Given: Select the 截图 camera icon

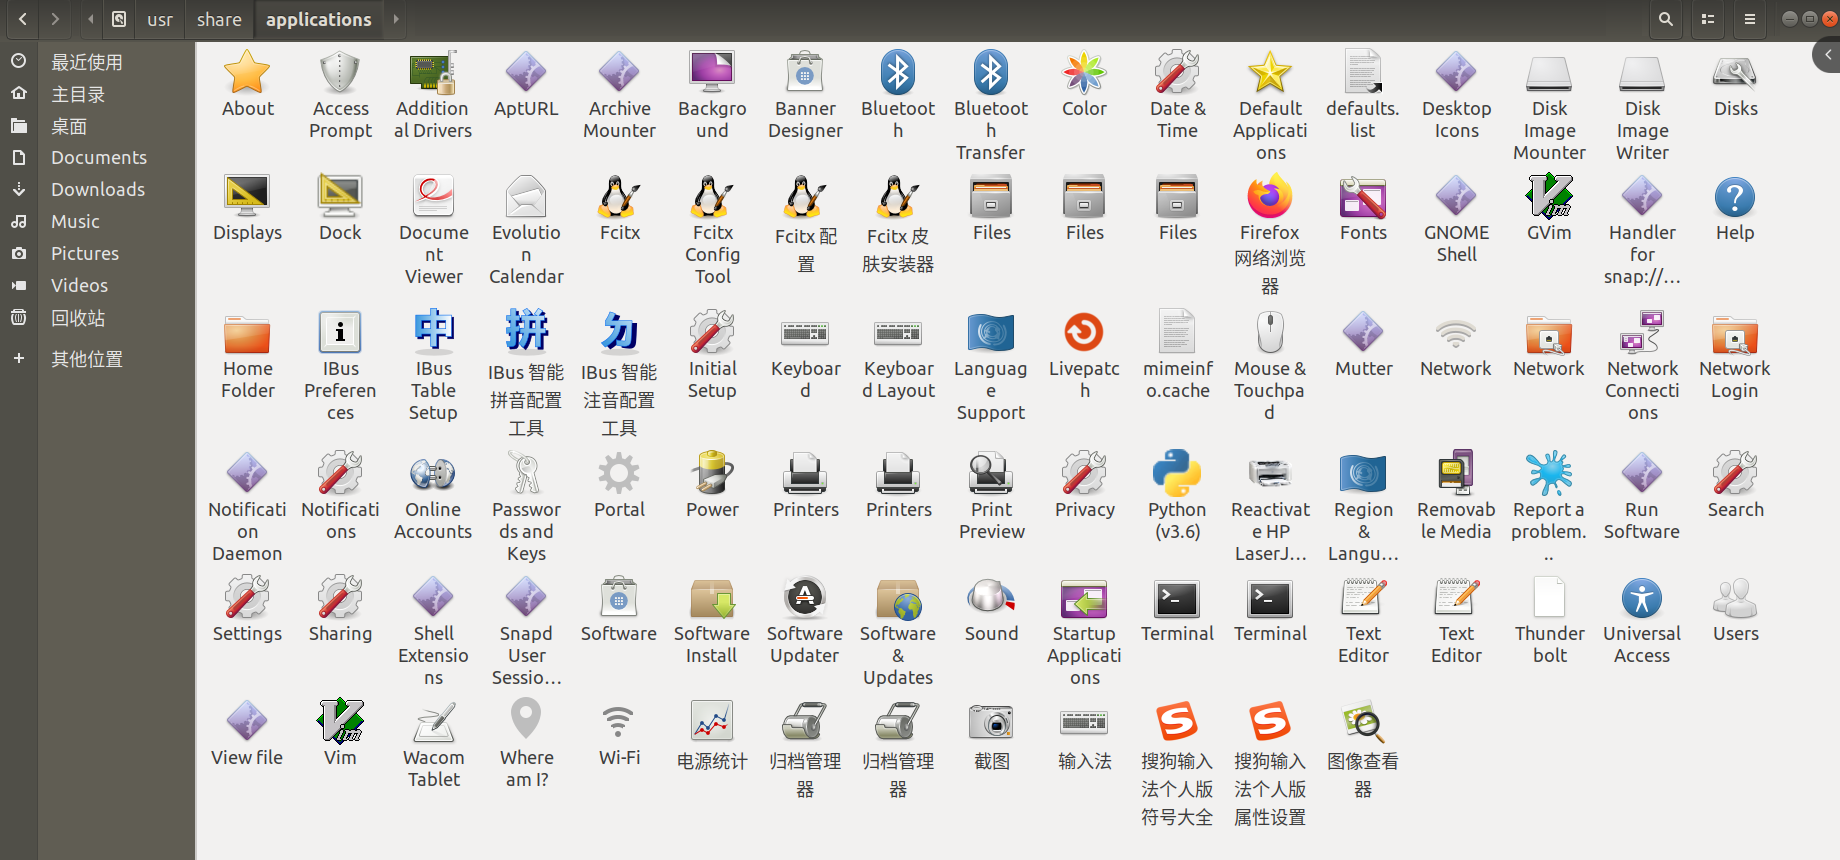Looking at the screenshot, I should pos(991,722).
